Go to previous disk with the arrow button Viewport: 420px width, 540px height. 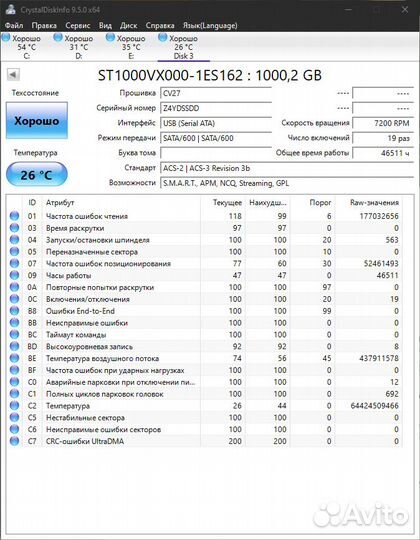click(x=13, y=74)
